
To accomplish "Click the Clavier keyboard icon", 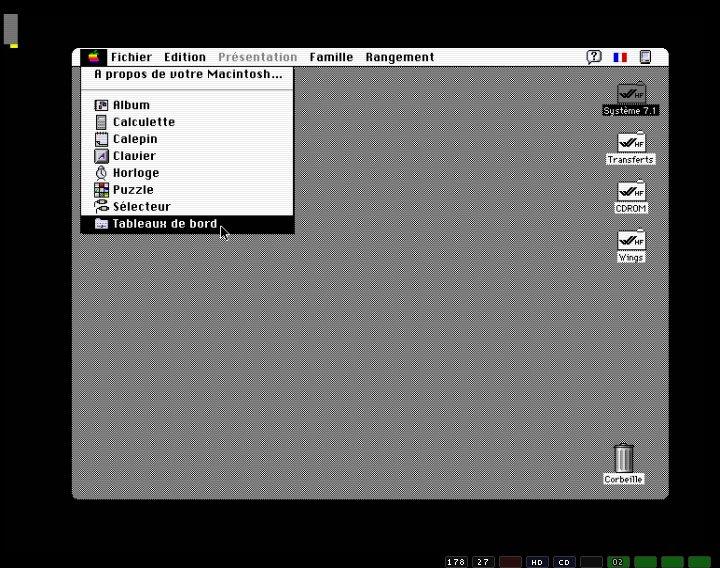I will 101,156.
